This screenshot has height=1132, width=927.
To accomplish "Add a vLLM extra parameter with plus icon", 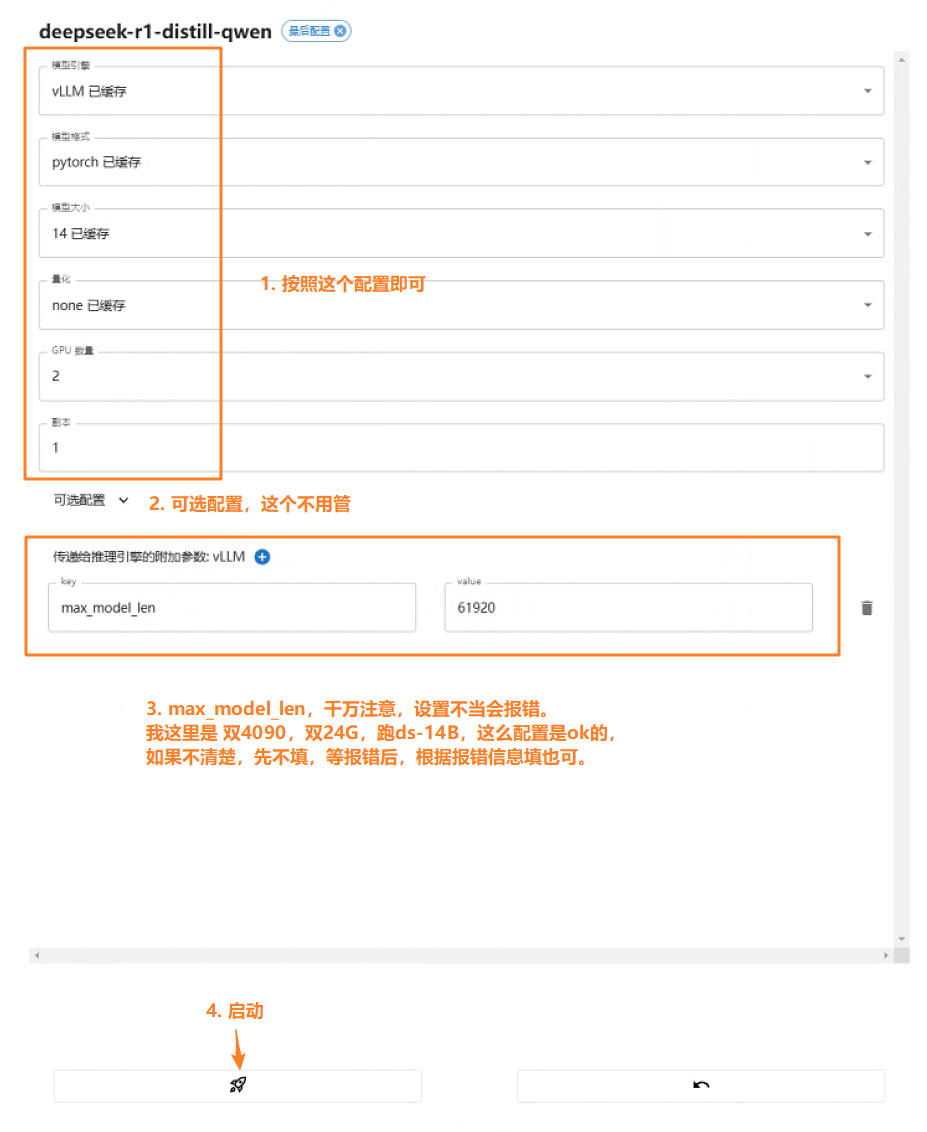I will tap(263, 557).
